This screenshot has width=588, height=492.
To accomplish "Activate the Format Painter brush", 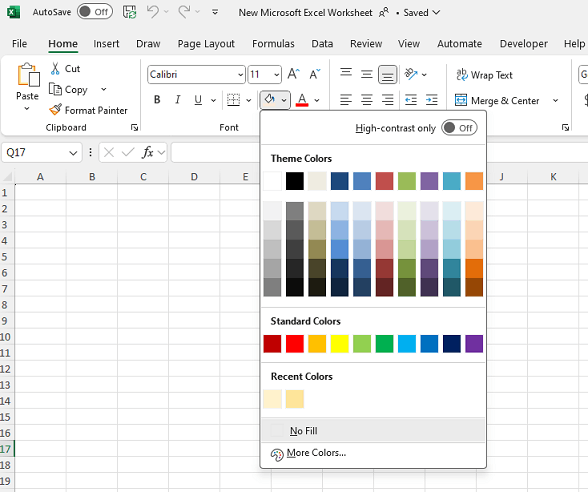I will (55, 110).
